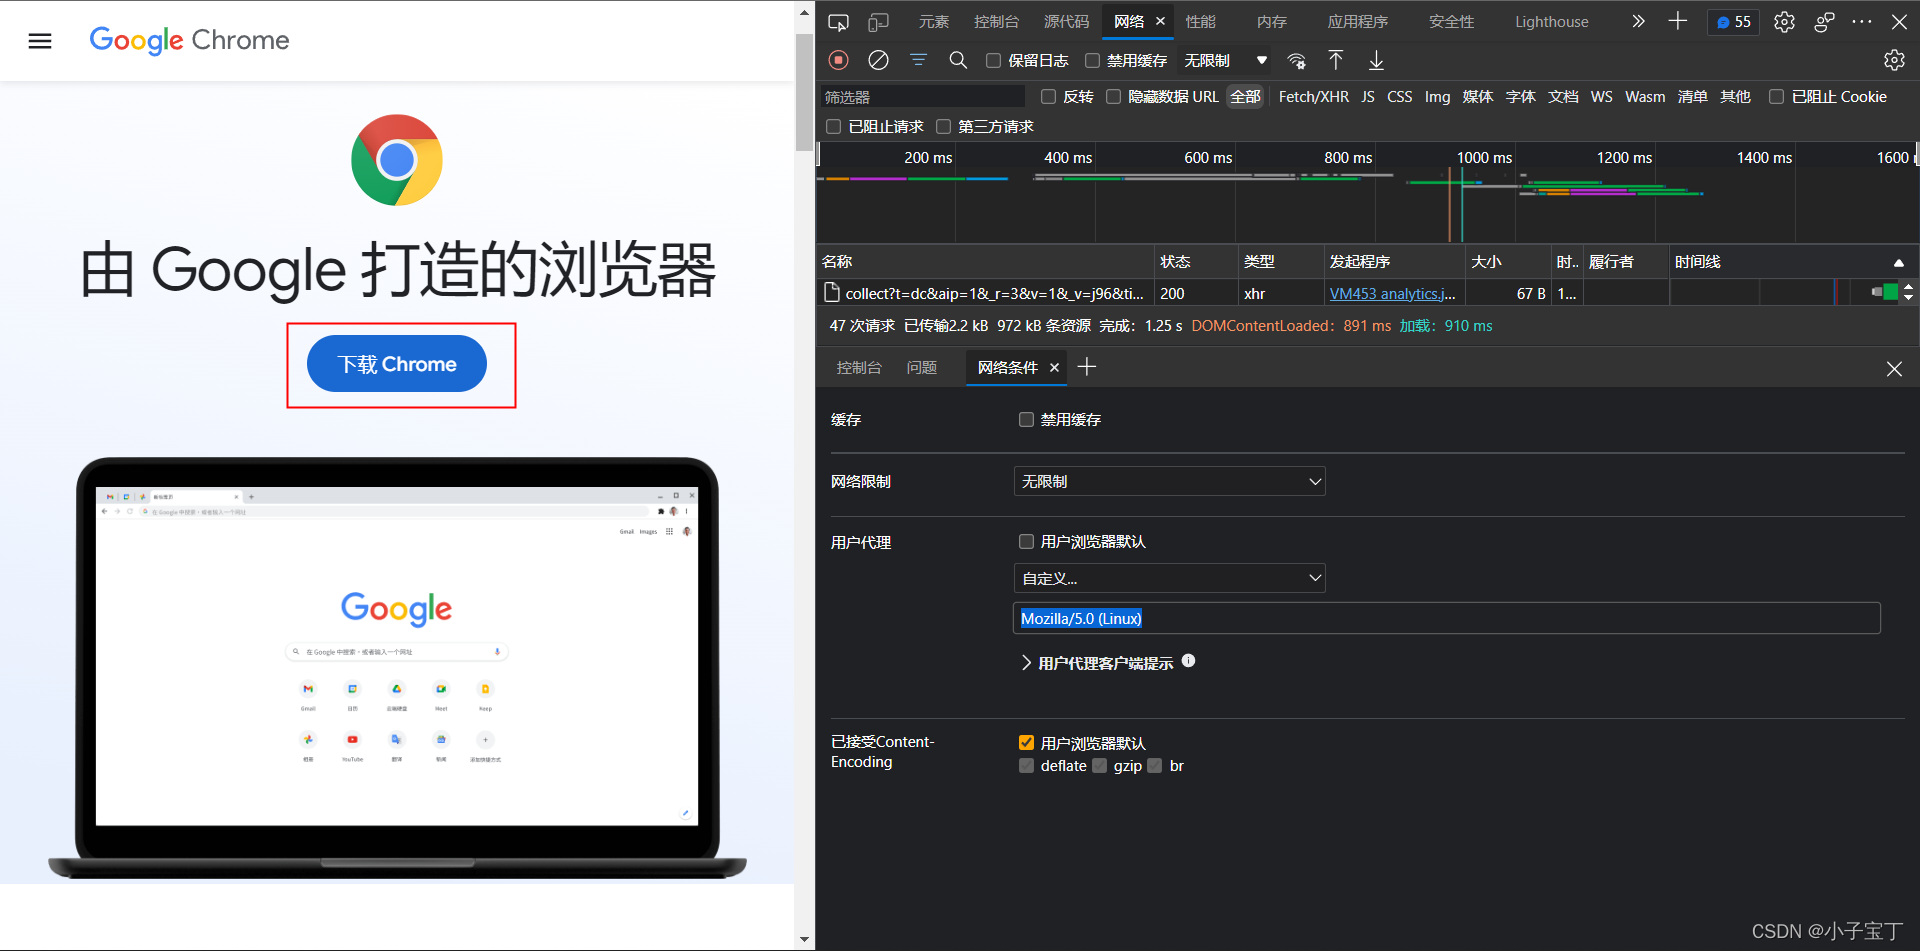Open the toolbar 无限制 throttling dropdown
The height and width of the screenshot is (951, 1920).
[x=1225, y=61]
